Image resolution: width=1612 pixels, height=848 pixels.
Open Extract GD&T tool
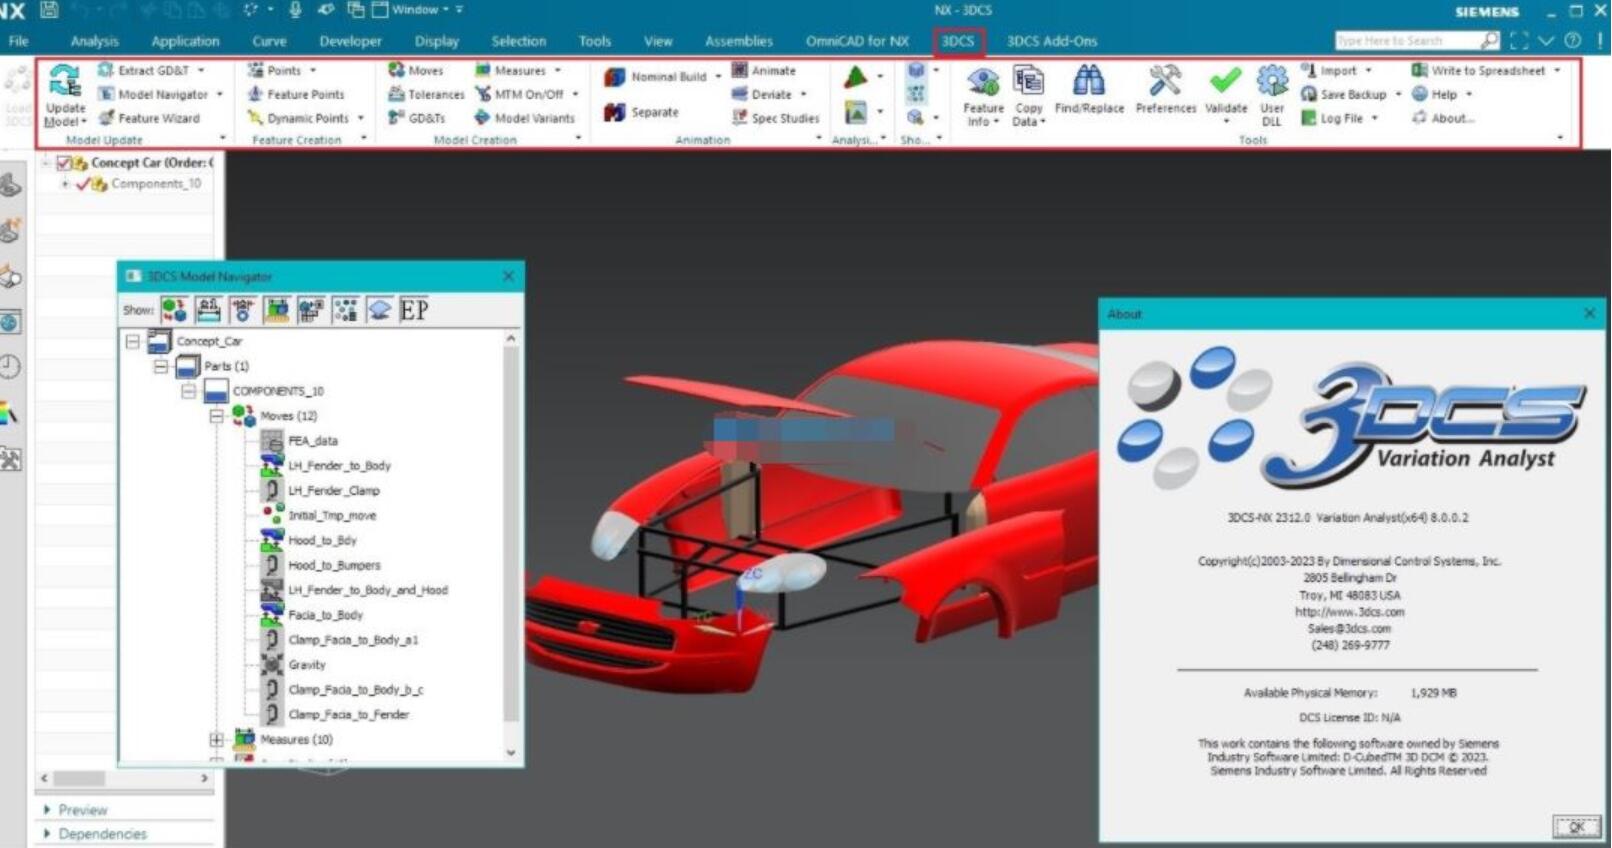(151, 70)
